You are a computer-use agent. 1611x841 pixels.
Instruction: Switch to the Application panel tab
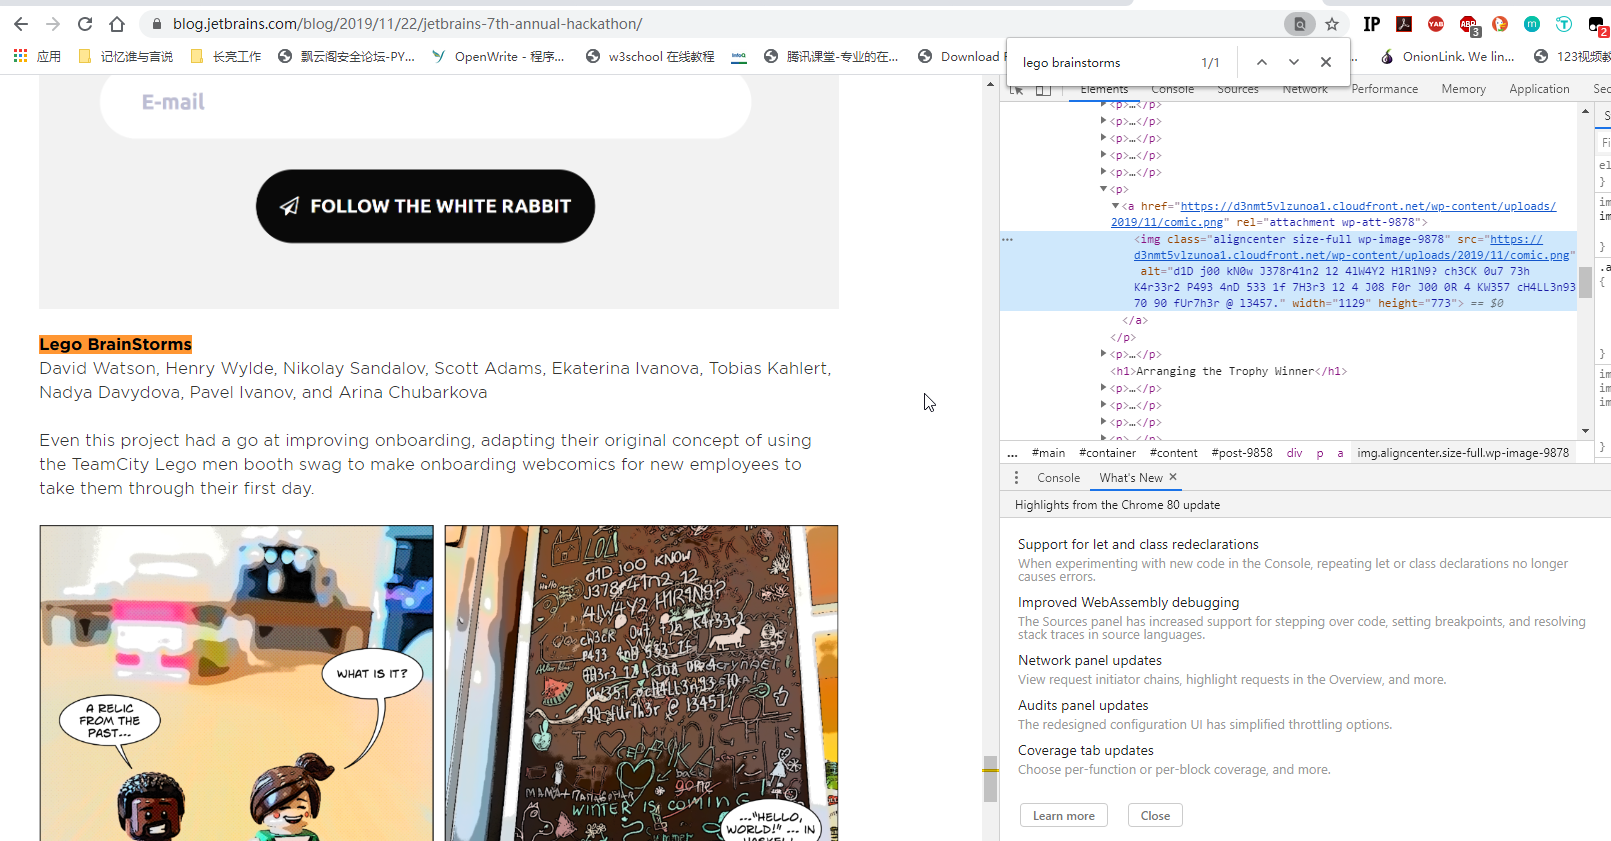pyautogui.click(x=1540, y=89)
